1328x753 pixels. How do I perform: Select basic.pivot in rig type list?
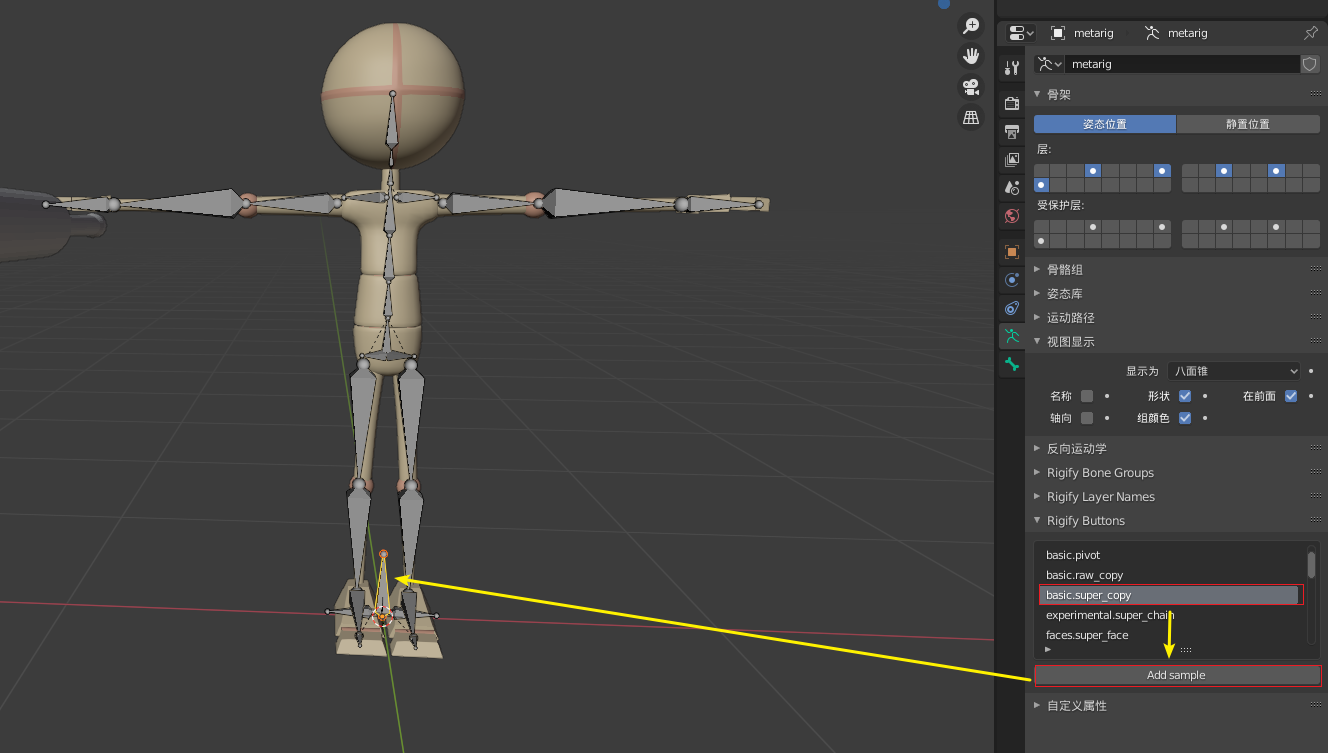pyautogui.click(x=1170, y=555)
